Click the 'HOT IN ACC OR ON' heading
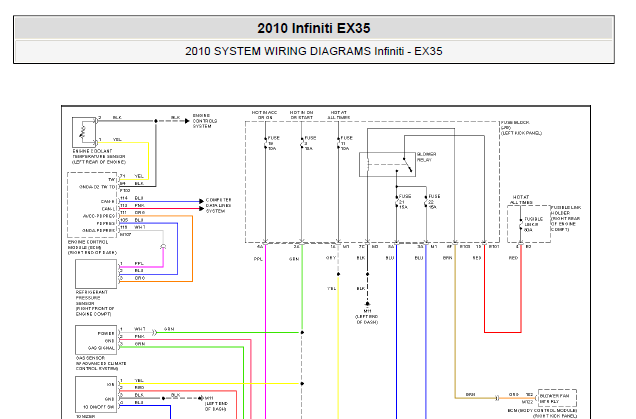Image resolution: width=636 pixels, height=419 pixels. [264, 115]
